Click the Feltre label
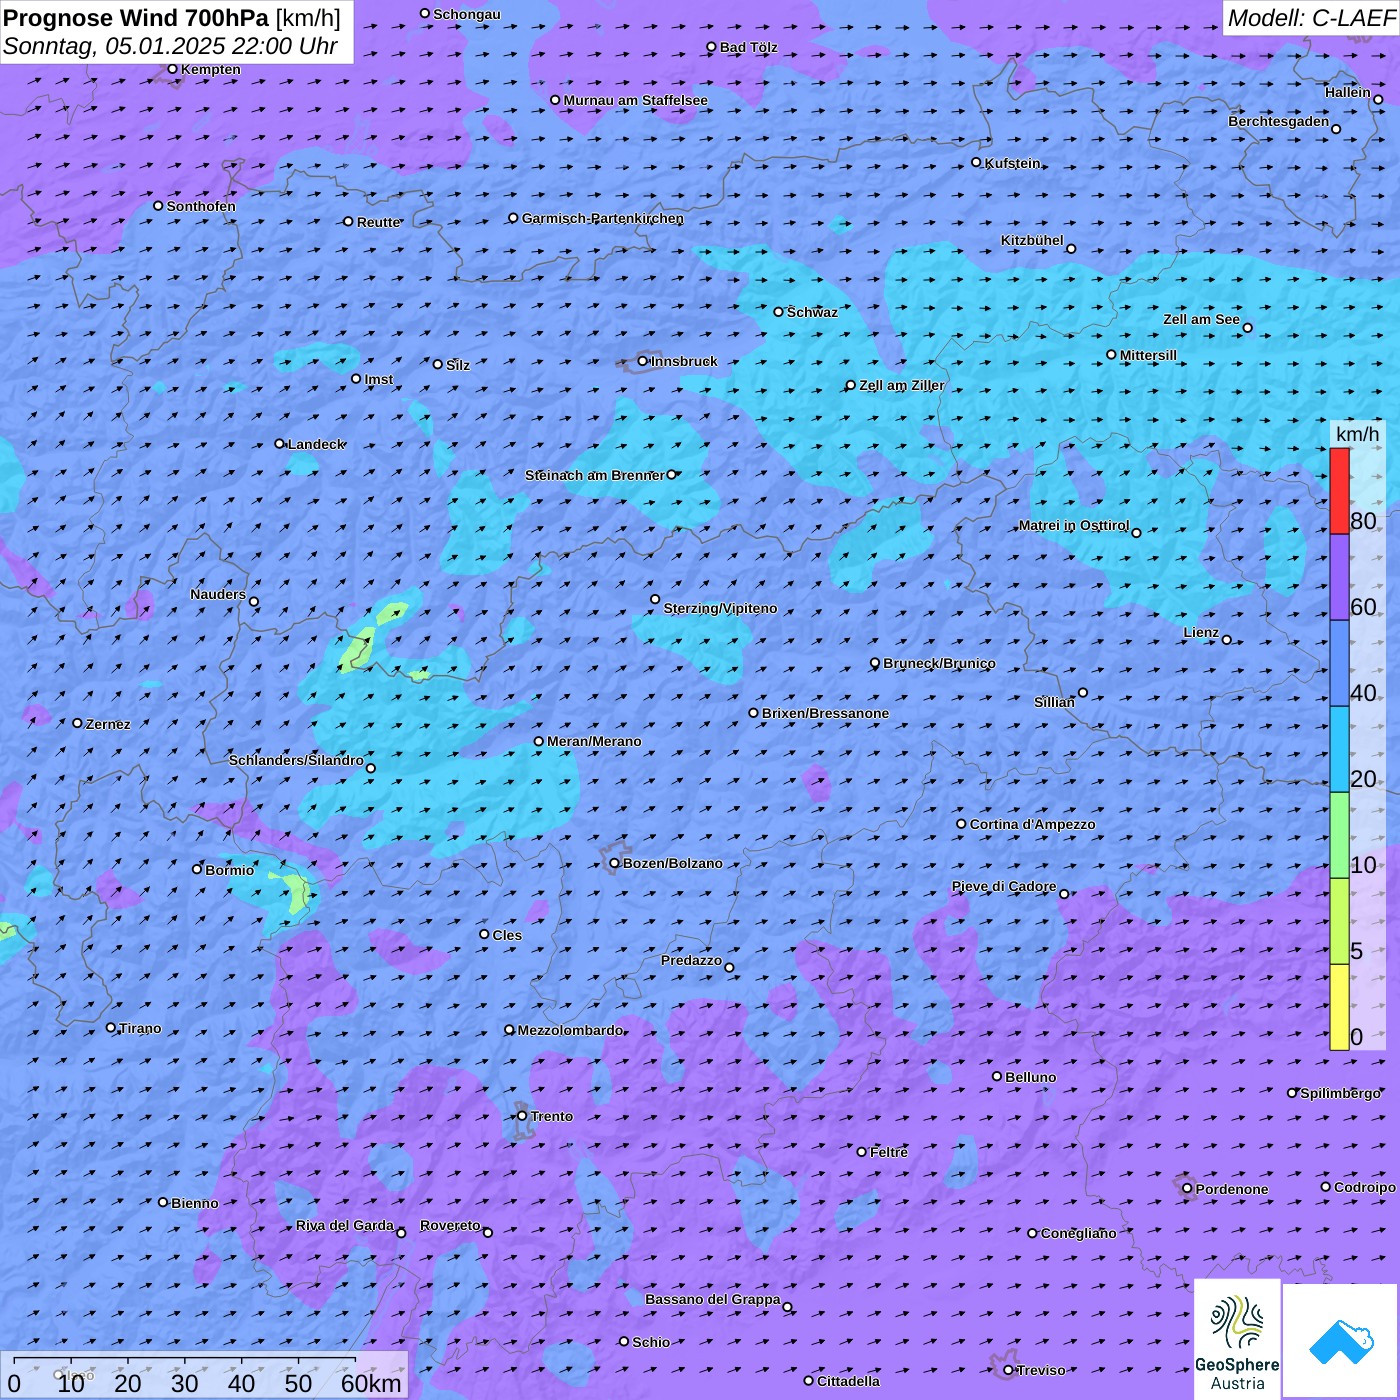This screenshot has width=1400, height=1400. pos(888,1152)
